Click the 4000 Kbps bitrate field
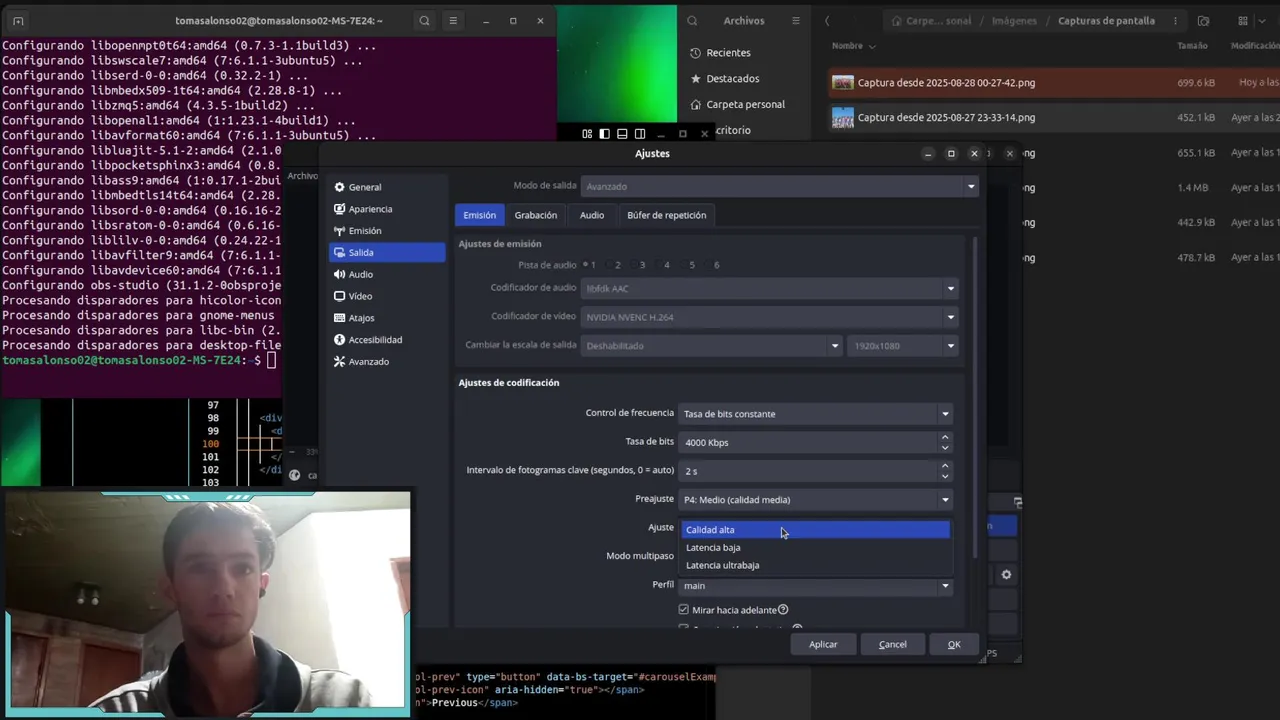1280x720 pixels. (809, 442)
